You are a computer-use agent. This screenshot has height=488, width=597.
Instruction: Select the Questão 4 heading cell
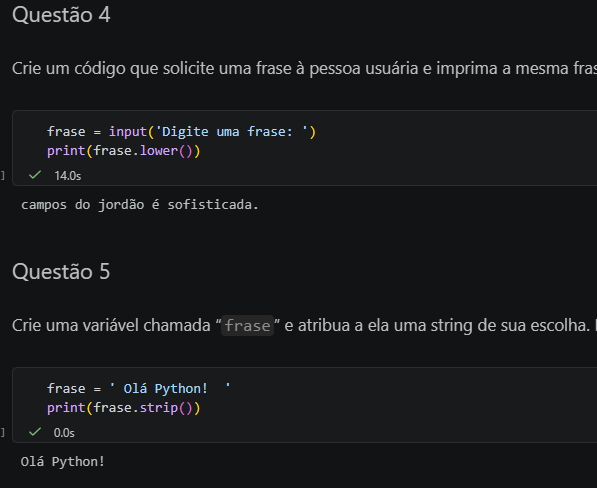[x=61, y=15]
